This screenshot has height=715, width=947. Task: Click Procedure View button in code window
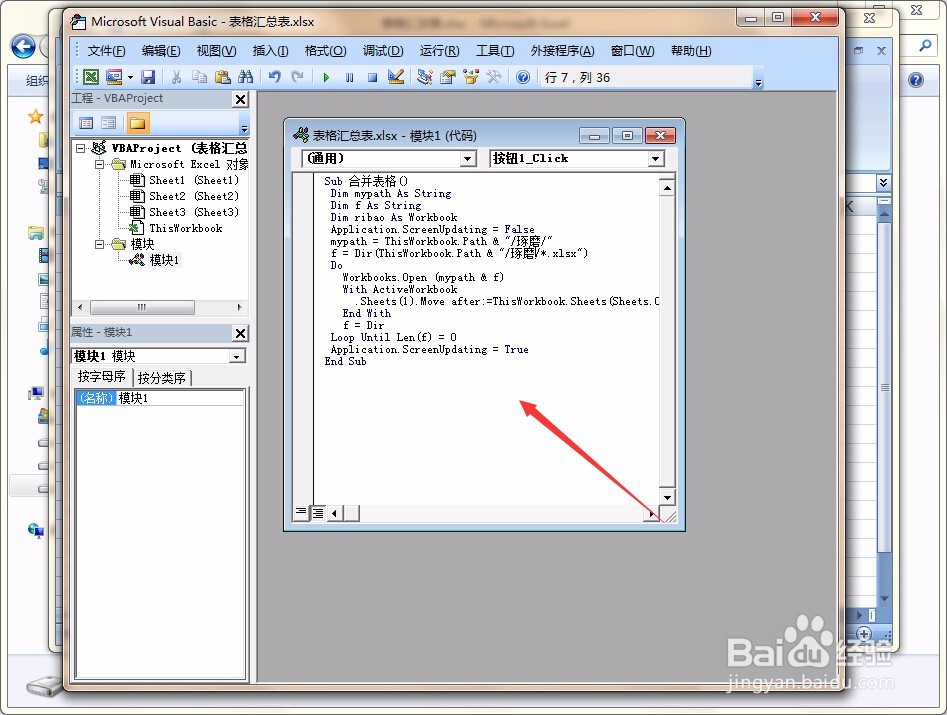pos(301,513)
